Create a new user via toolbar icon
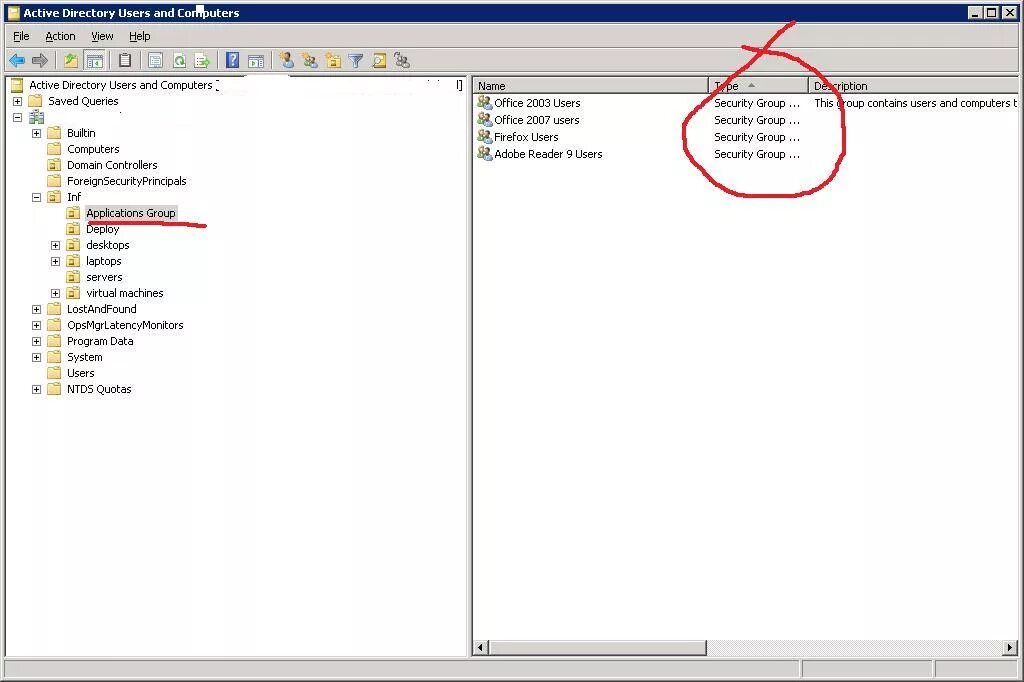Screen dimensions: 1024x682 click(286, 61)
